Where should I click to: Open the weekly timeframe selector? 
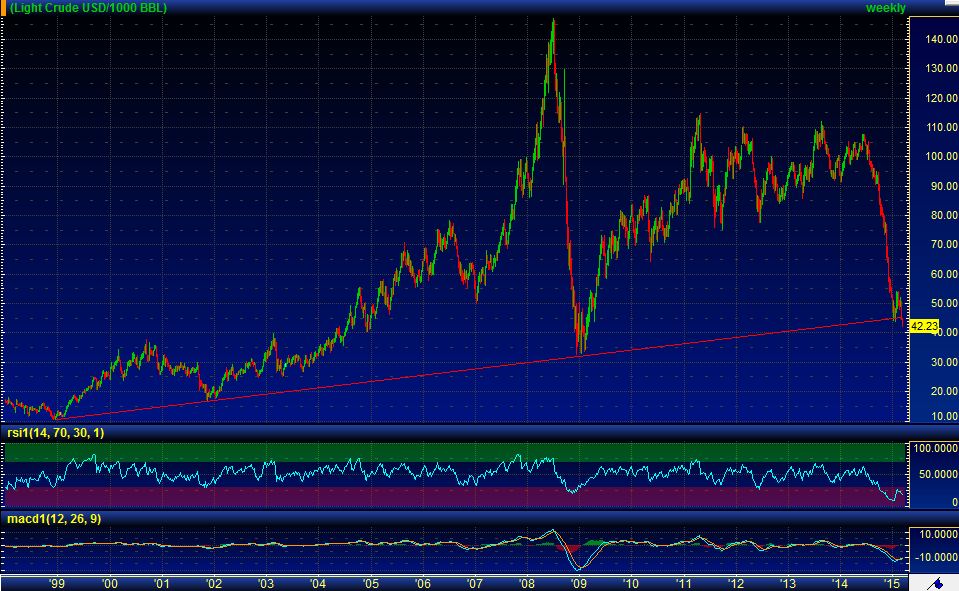pyautogui.click(x=885, y=8)
